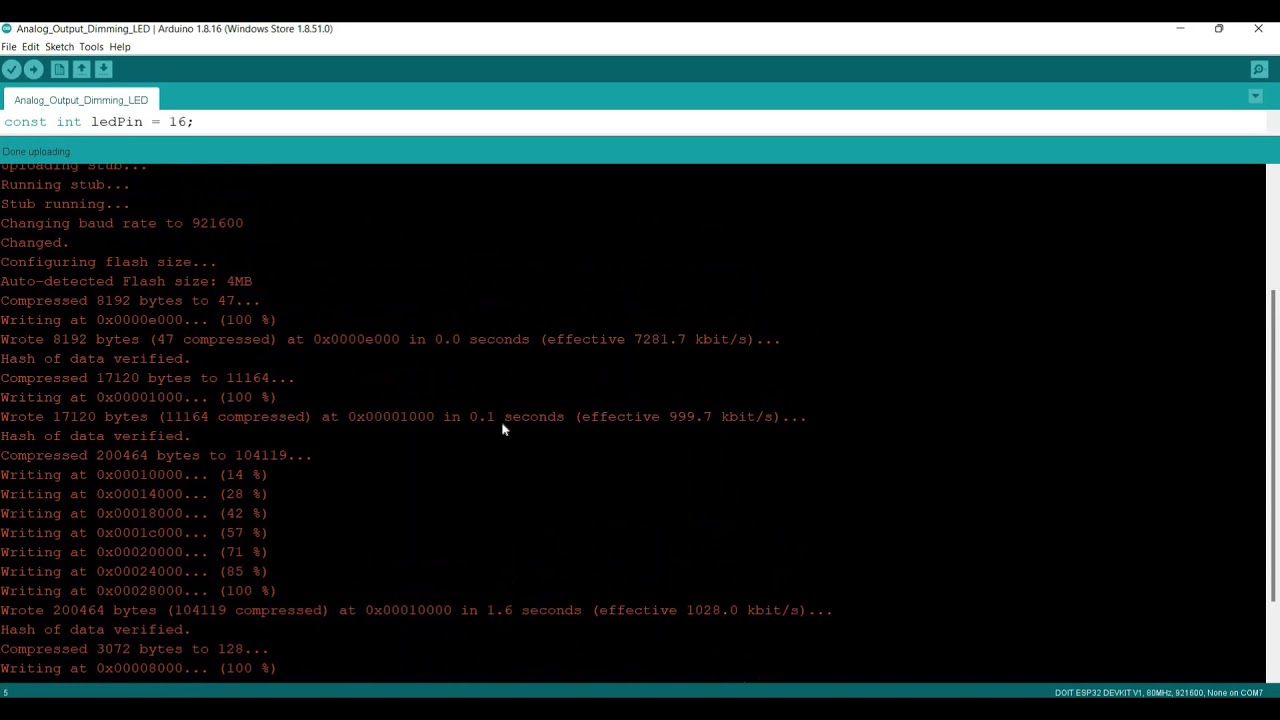The width and height of the screenshot is (1280, 720).
Task: Click the Arduino app icon in title bar
Action: click(x=7, y=28)
